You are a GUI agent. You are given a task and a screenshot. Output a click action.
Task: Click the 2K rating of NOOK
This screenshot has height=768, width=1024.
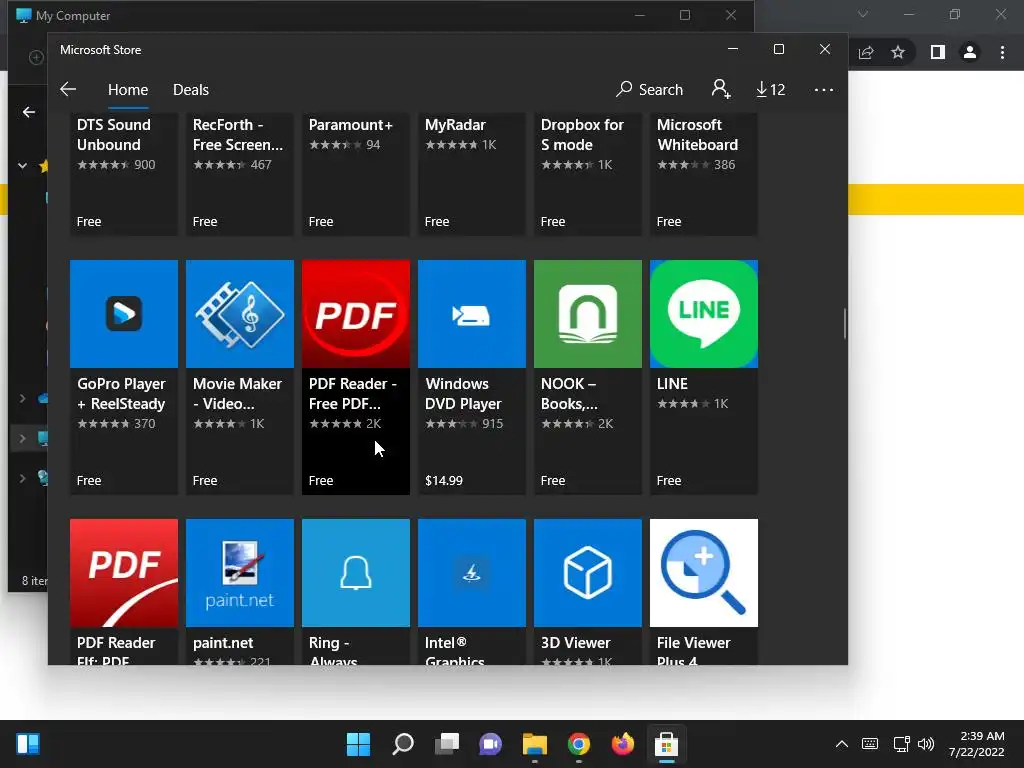(x=605, y=424)
